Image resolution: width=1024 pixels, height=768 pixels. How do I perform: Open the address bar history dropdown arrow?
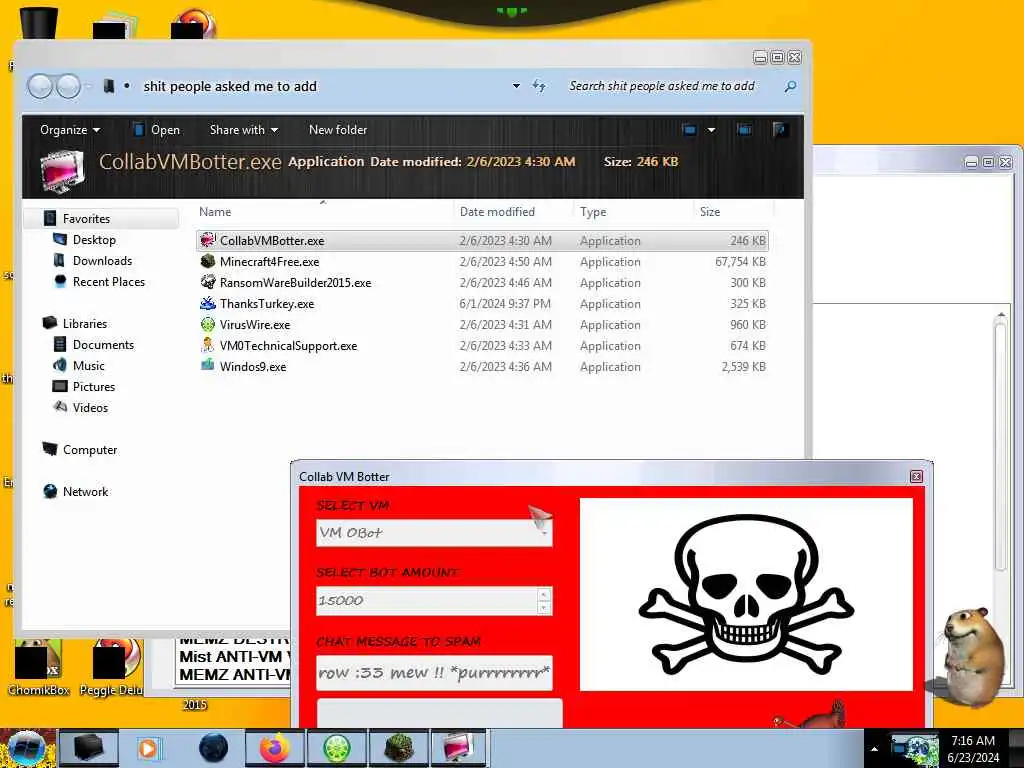tap(516, 86)
